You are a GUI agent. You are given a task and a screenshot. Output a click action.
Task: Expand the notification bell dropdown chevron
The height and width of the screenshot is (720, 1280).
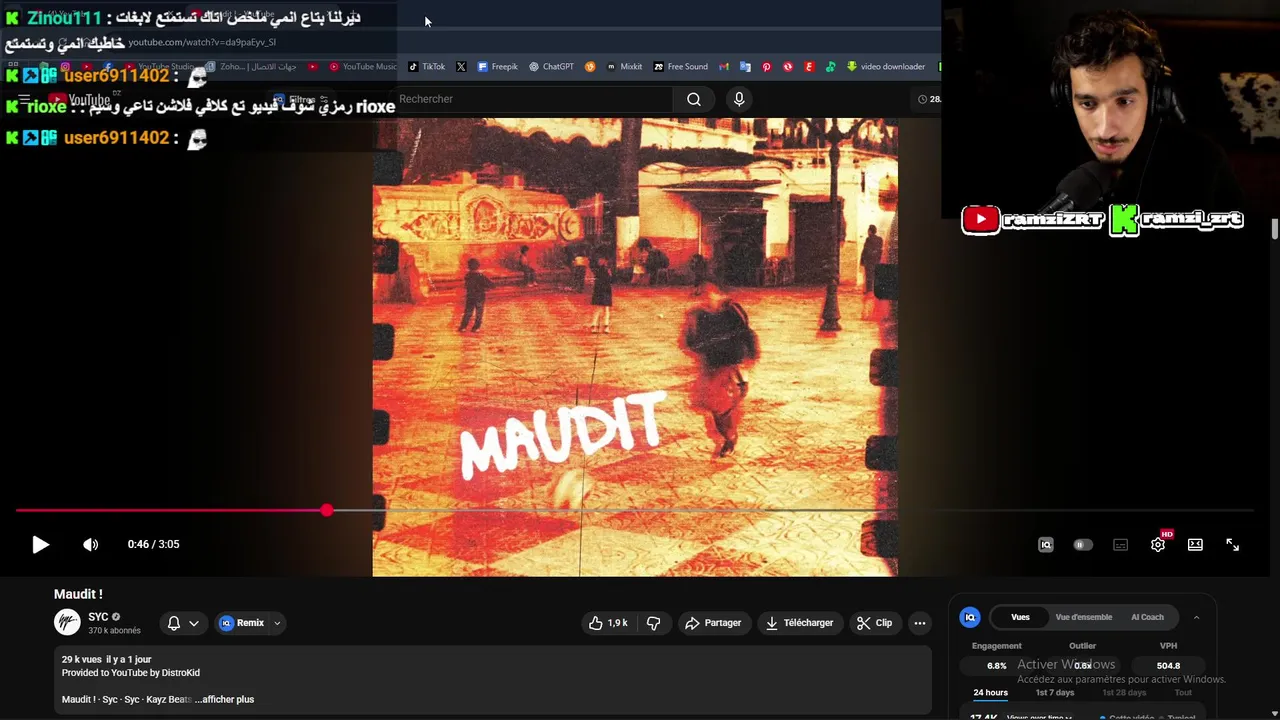[x=194, y=623]
